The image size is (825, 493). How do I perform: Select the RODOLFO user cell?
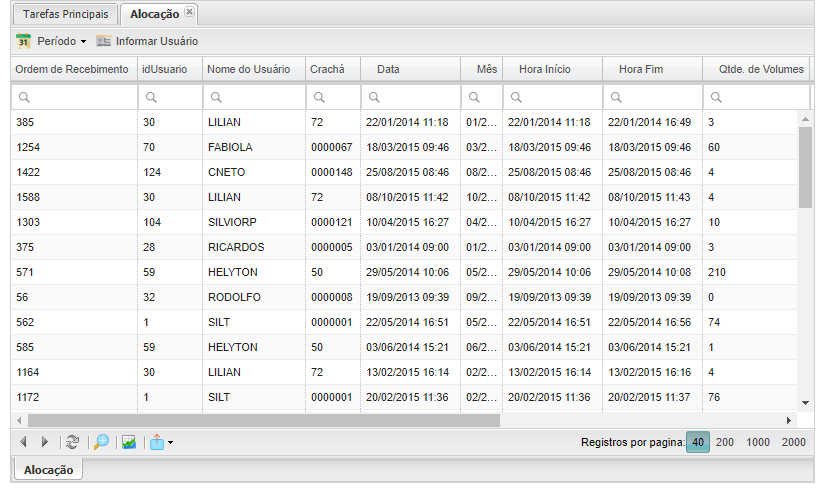coord(254,297)
